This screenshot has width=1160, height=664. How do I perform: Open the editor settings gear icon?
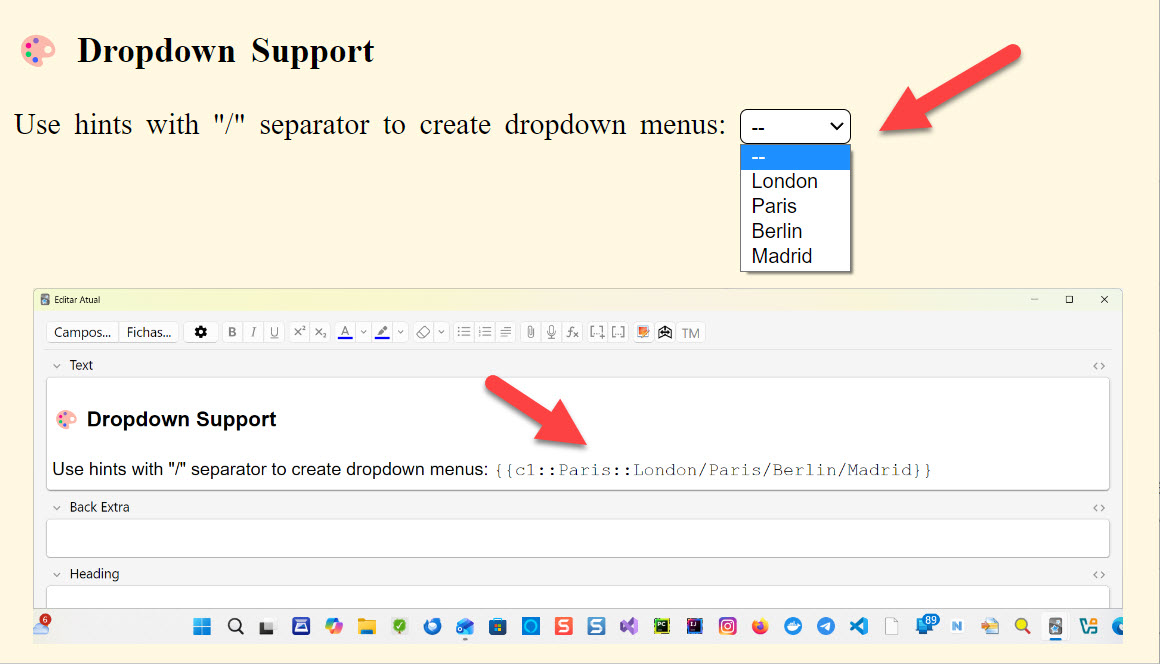[x=201, y=332]
